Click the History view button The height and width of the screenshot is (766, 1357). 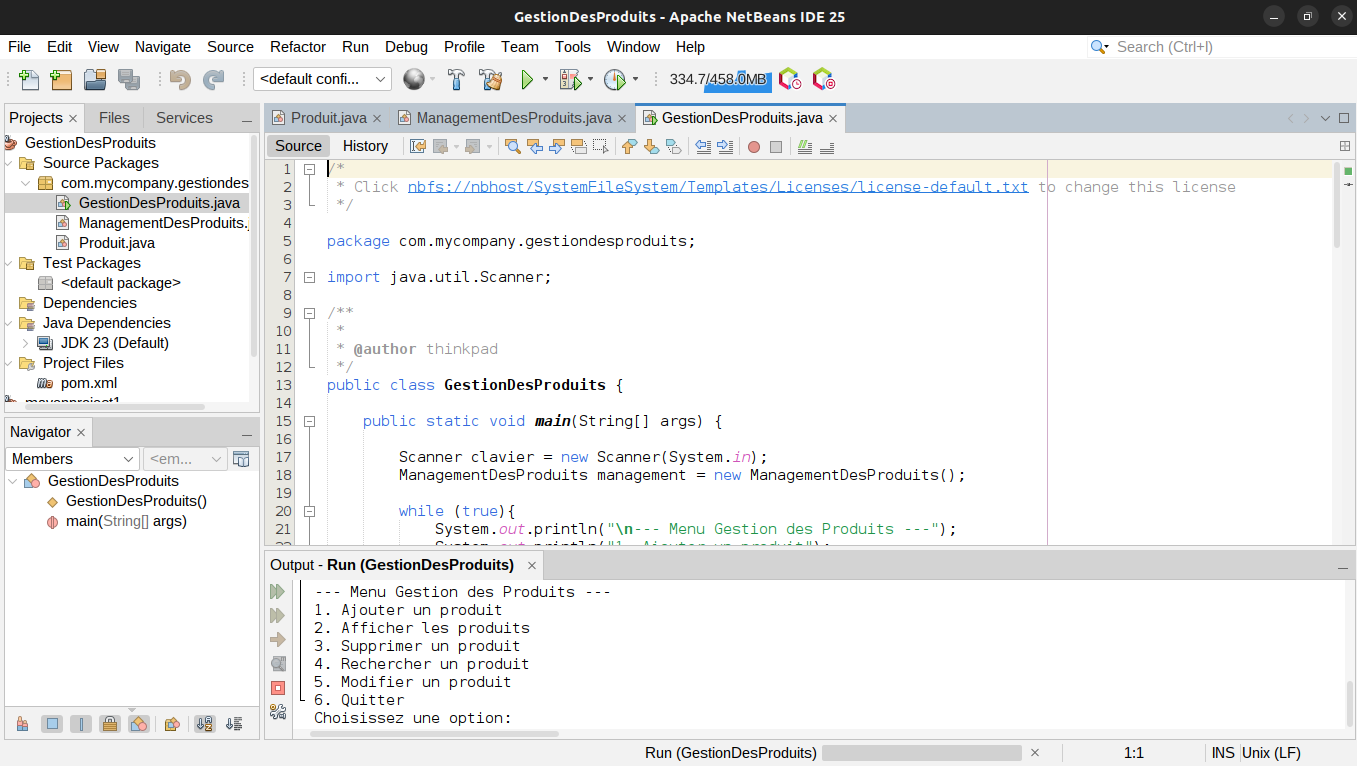click(x=365, y=146)
